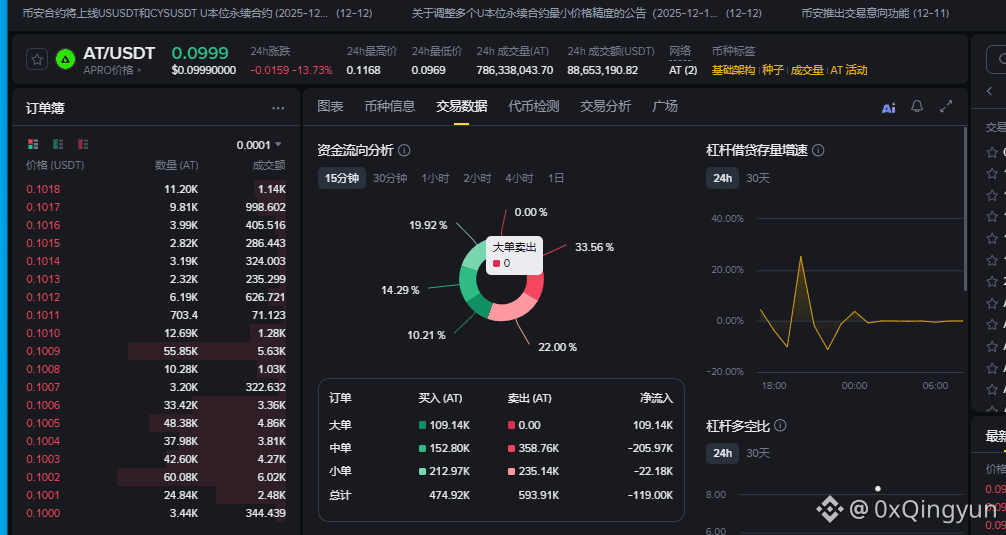Click the 24h price change -13.73%
Screen dimensions: 1006x535
pos(312,70)
